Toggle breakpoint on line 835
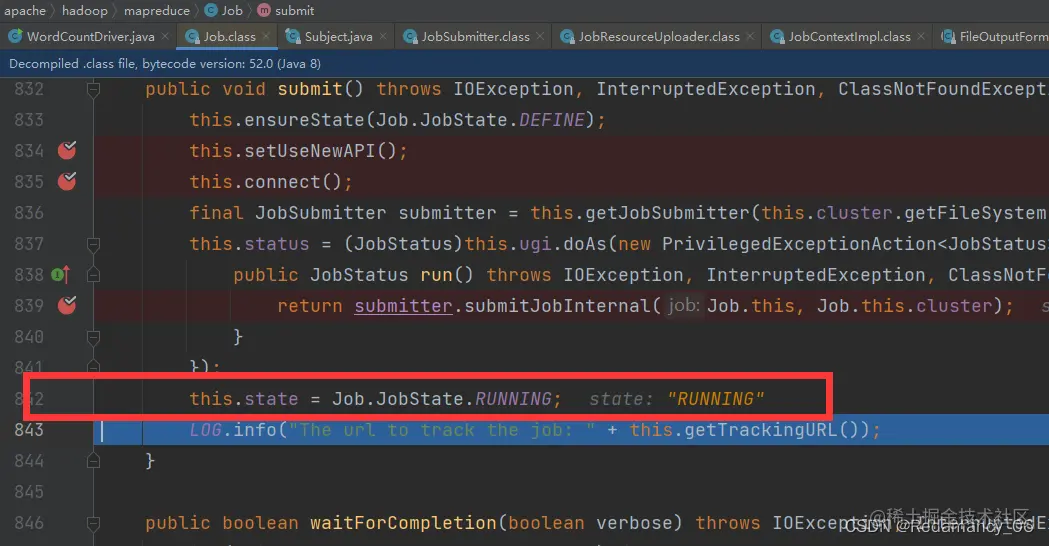This screenshot has height=546, width=1049. pos(67,181)
